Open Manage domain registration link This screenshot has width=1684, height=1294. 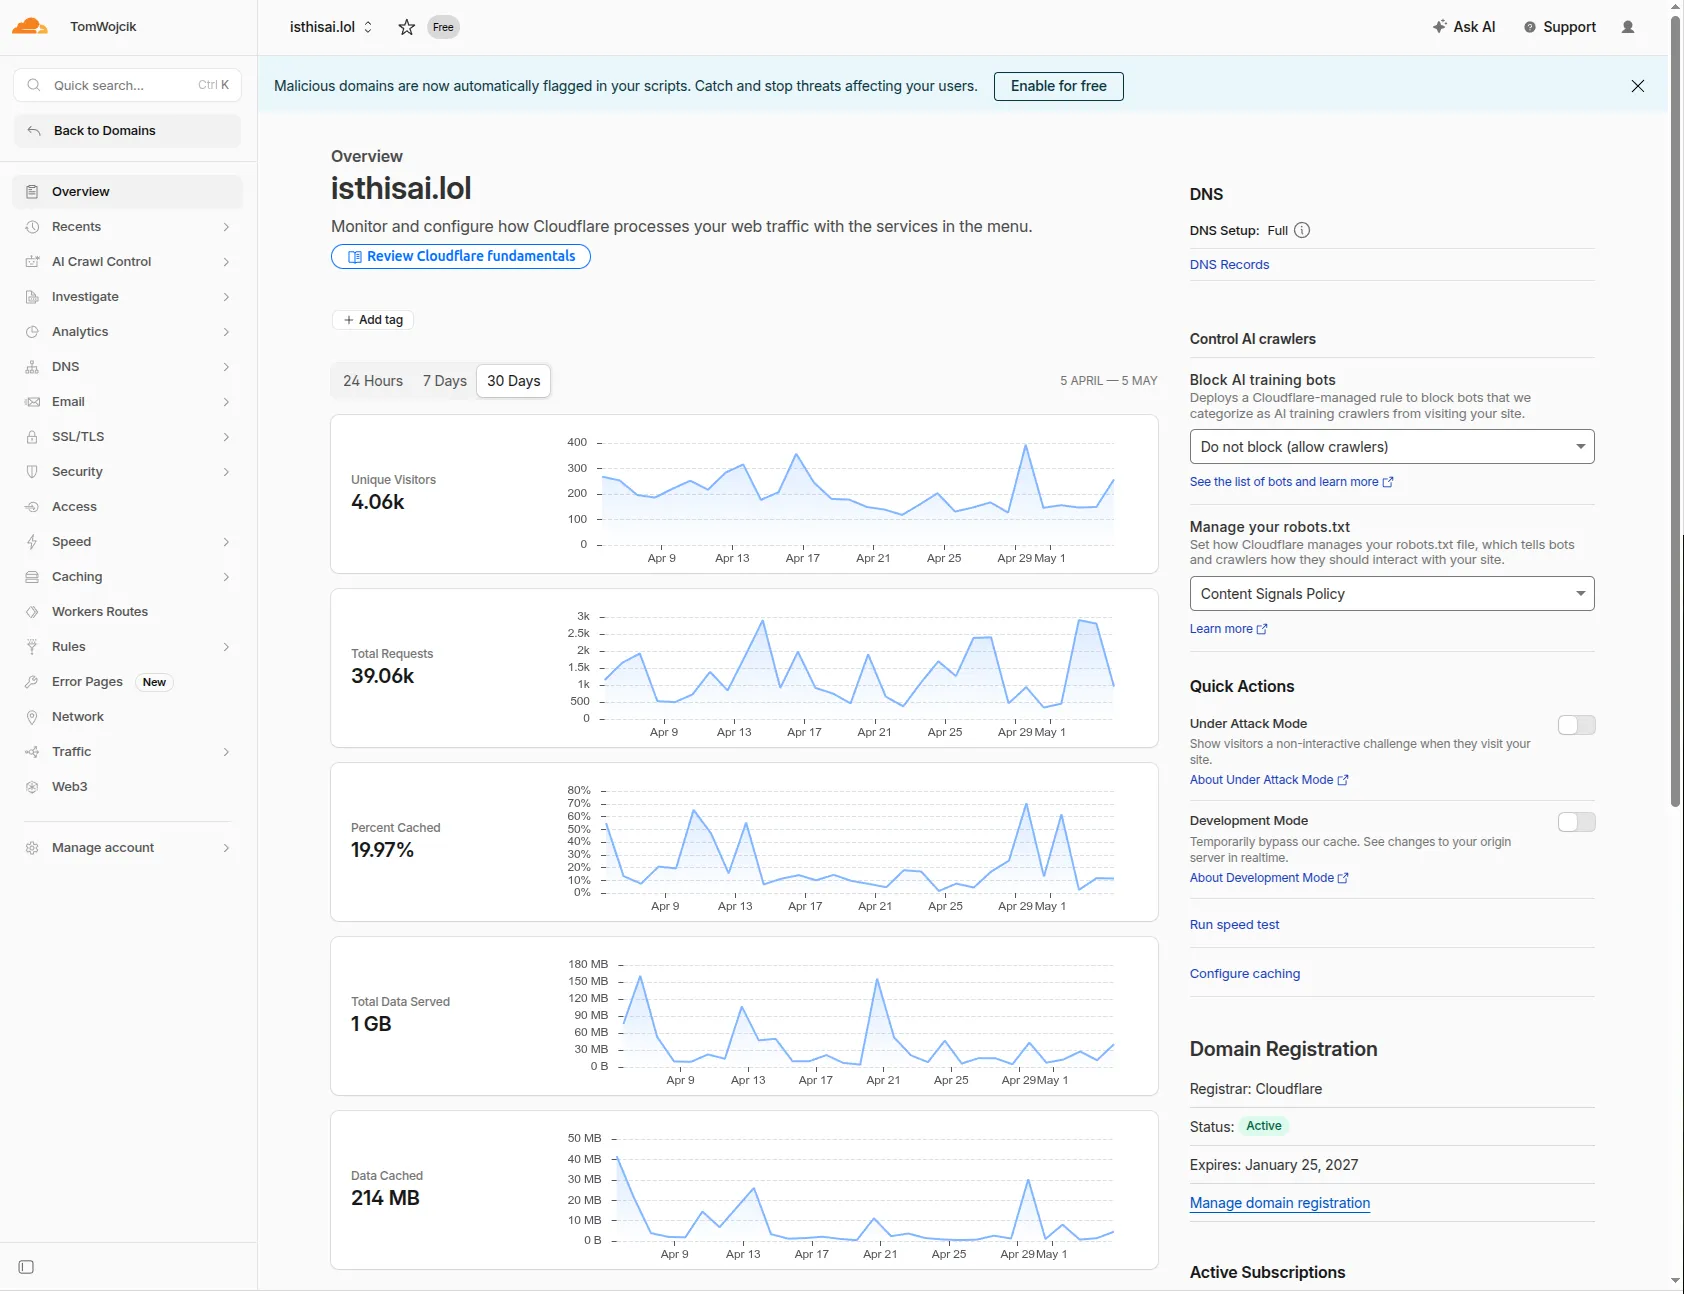[1280, 1203]
